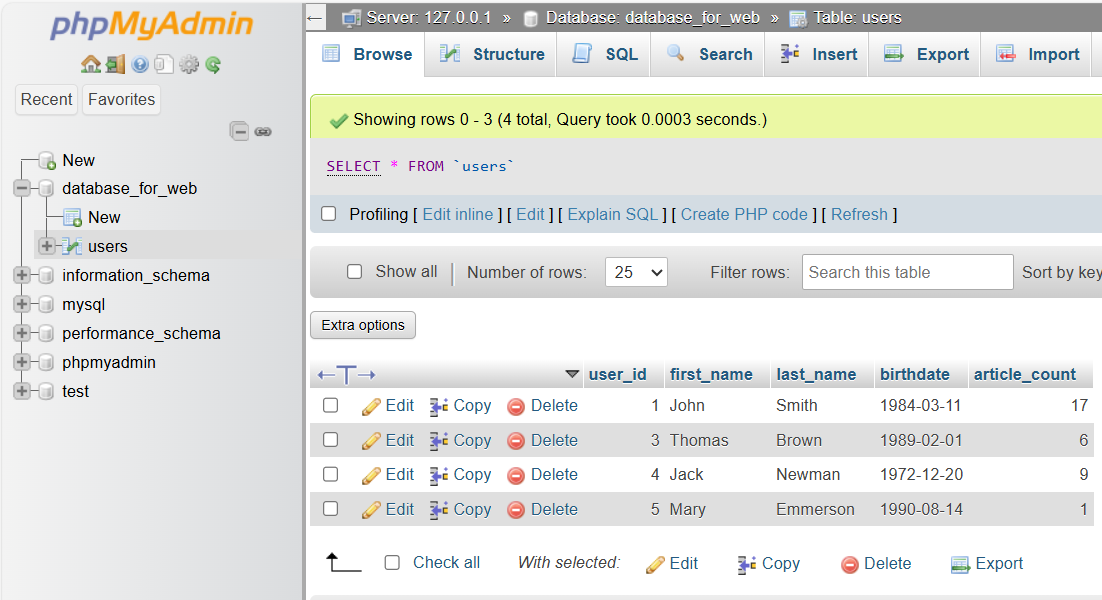The height and width of the screenshot is (600, 1102).
Task: Expand the information_schema database node
Action: pos(22,275)
